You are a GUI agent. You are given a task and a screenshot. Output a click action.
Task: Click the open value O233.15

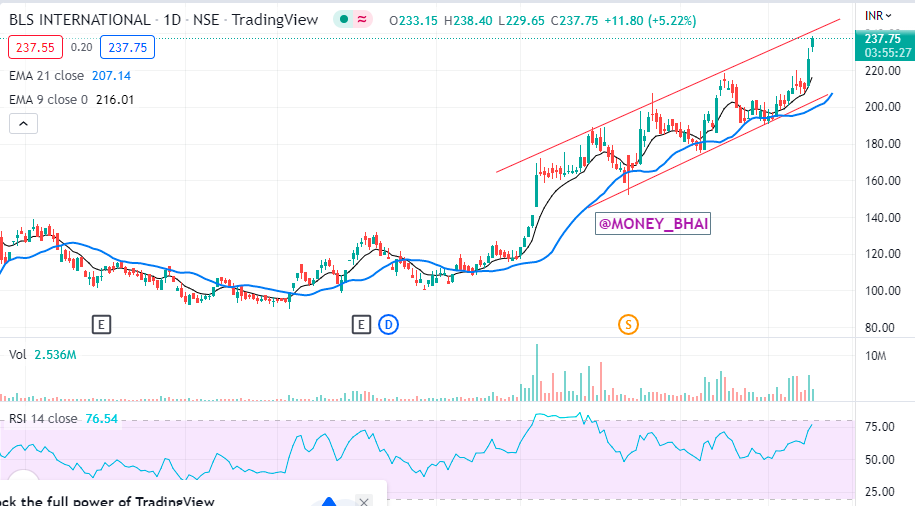(413, 20)
